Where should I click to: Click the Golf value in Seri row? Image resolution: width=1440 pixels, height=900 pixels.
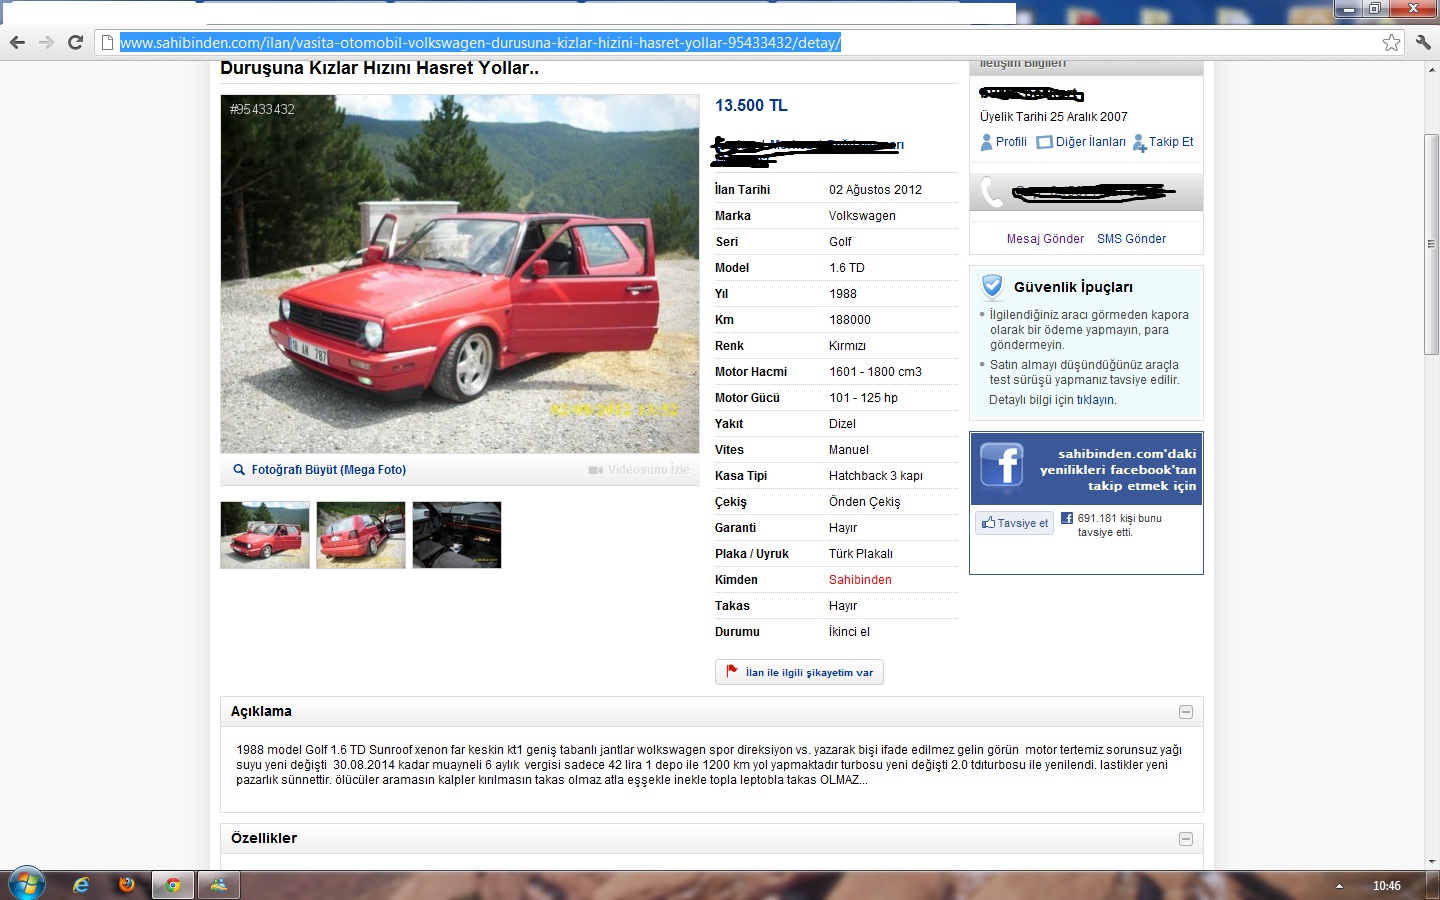[x=840, y=242]
